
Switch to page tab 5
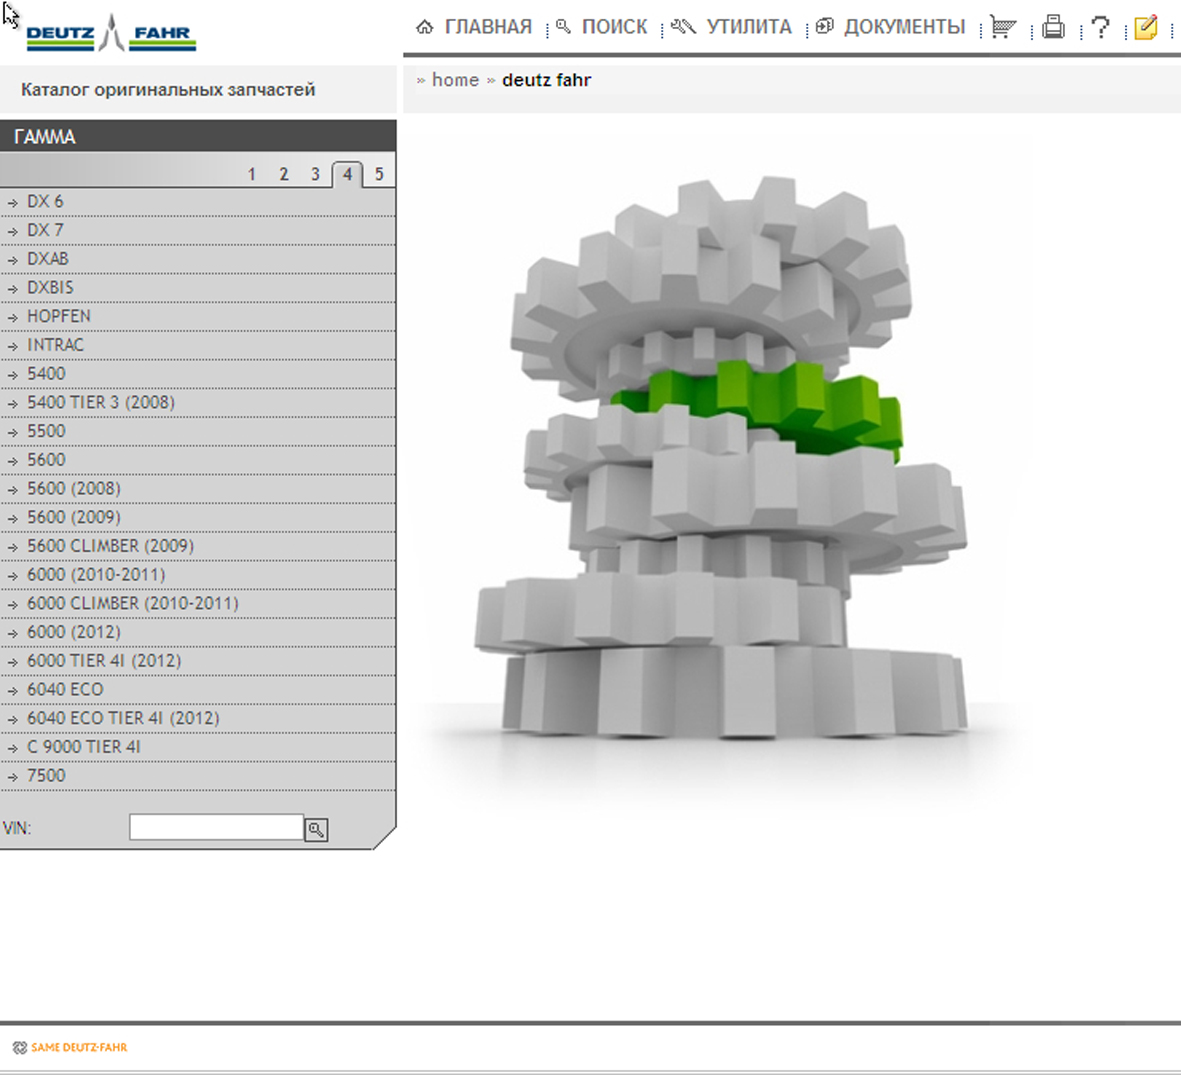click(x=379, y=175)
